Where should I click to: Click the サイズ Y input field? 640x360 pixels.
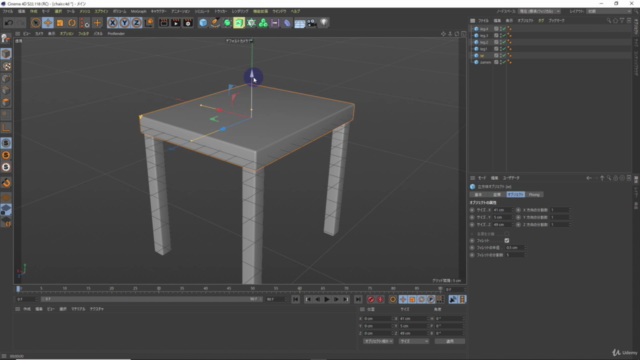point(501,217)
